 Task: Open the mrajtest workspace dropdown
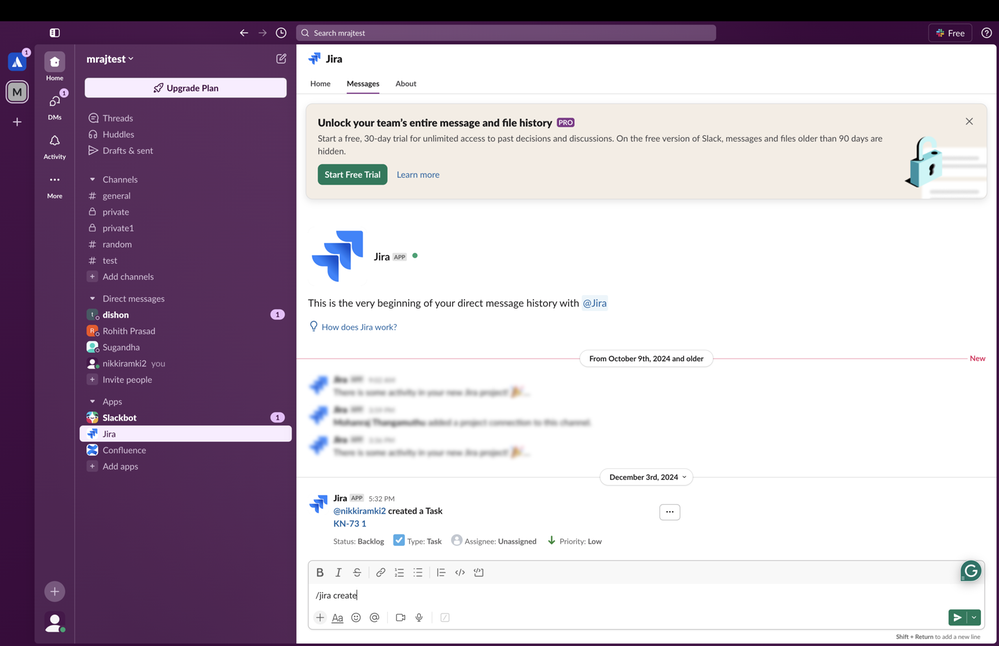click(110, 59)
